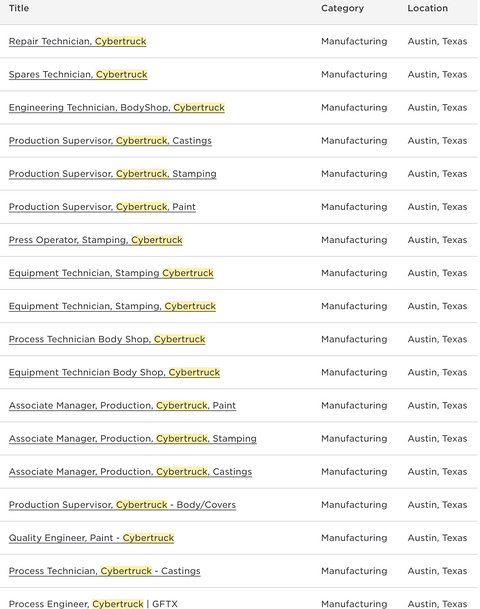Open Equipment Technician Body Shop, Cybertruck link
The image size is (480, 609).
click(x=114, y=372)
